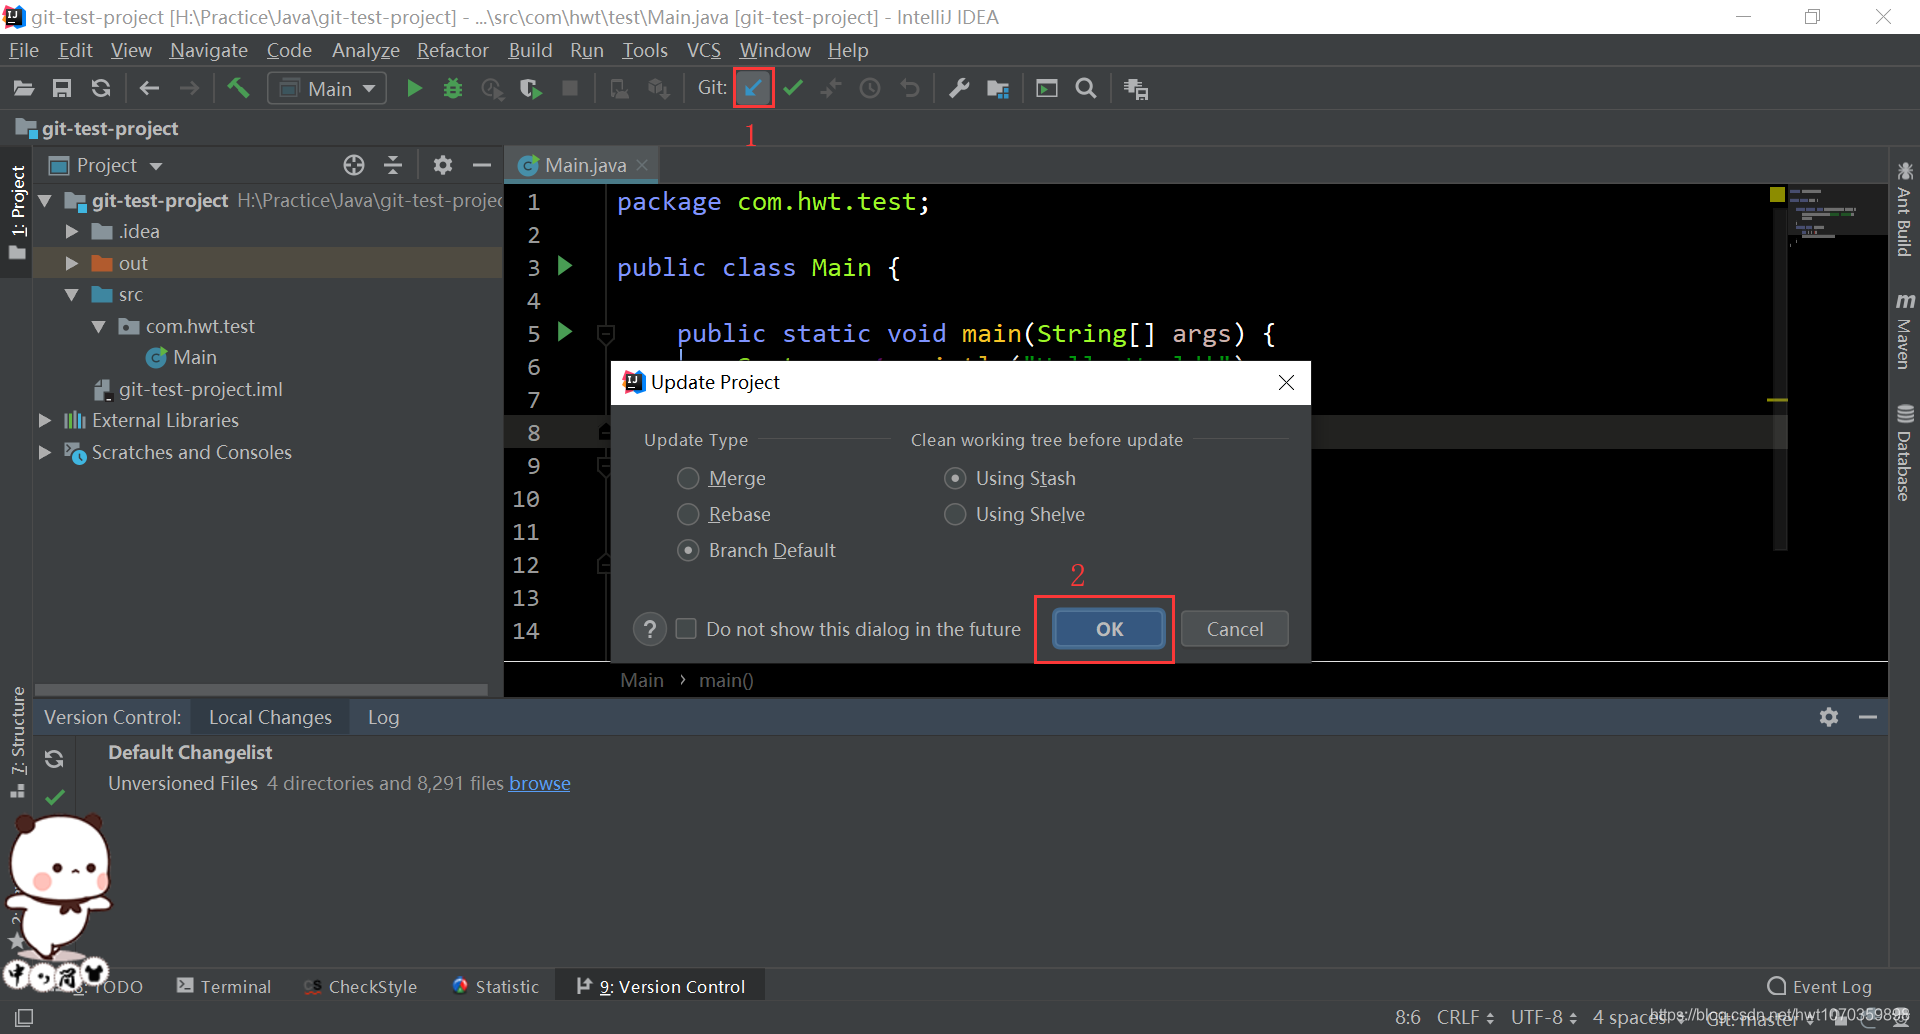Viewport: 1920px width, 1034px height.
Task: Open Project Structure icon
Action: [998, 89]
